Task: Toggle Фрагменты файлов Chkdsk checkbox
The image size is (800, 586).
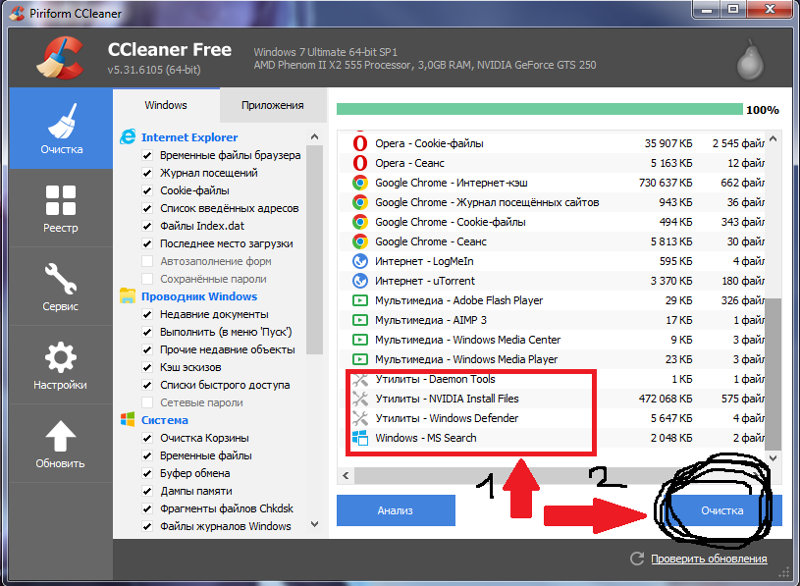Action: coord(147,508)
